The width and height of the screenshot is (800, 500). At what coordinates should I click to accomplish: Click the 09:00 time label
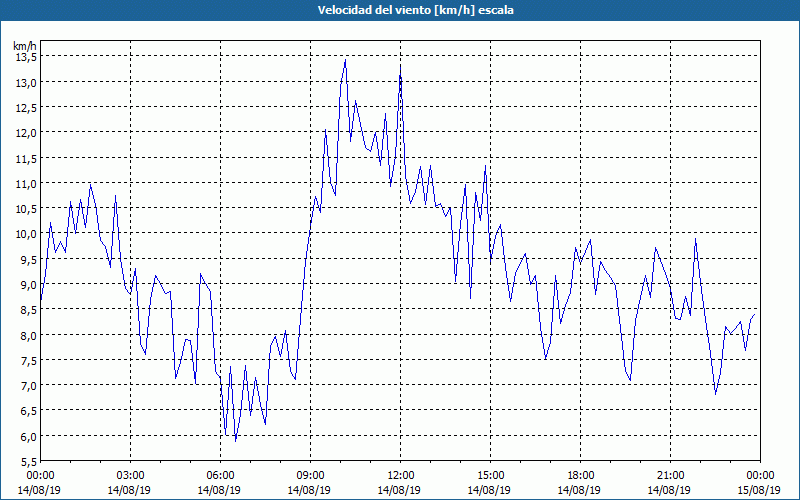point(311,476)
